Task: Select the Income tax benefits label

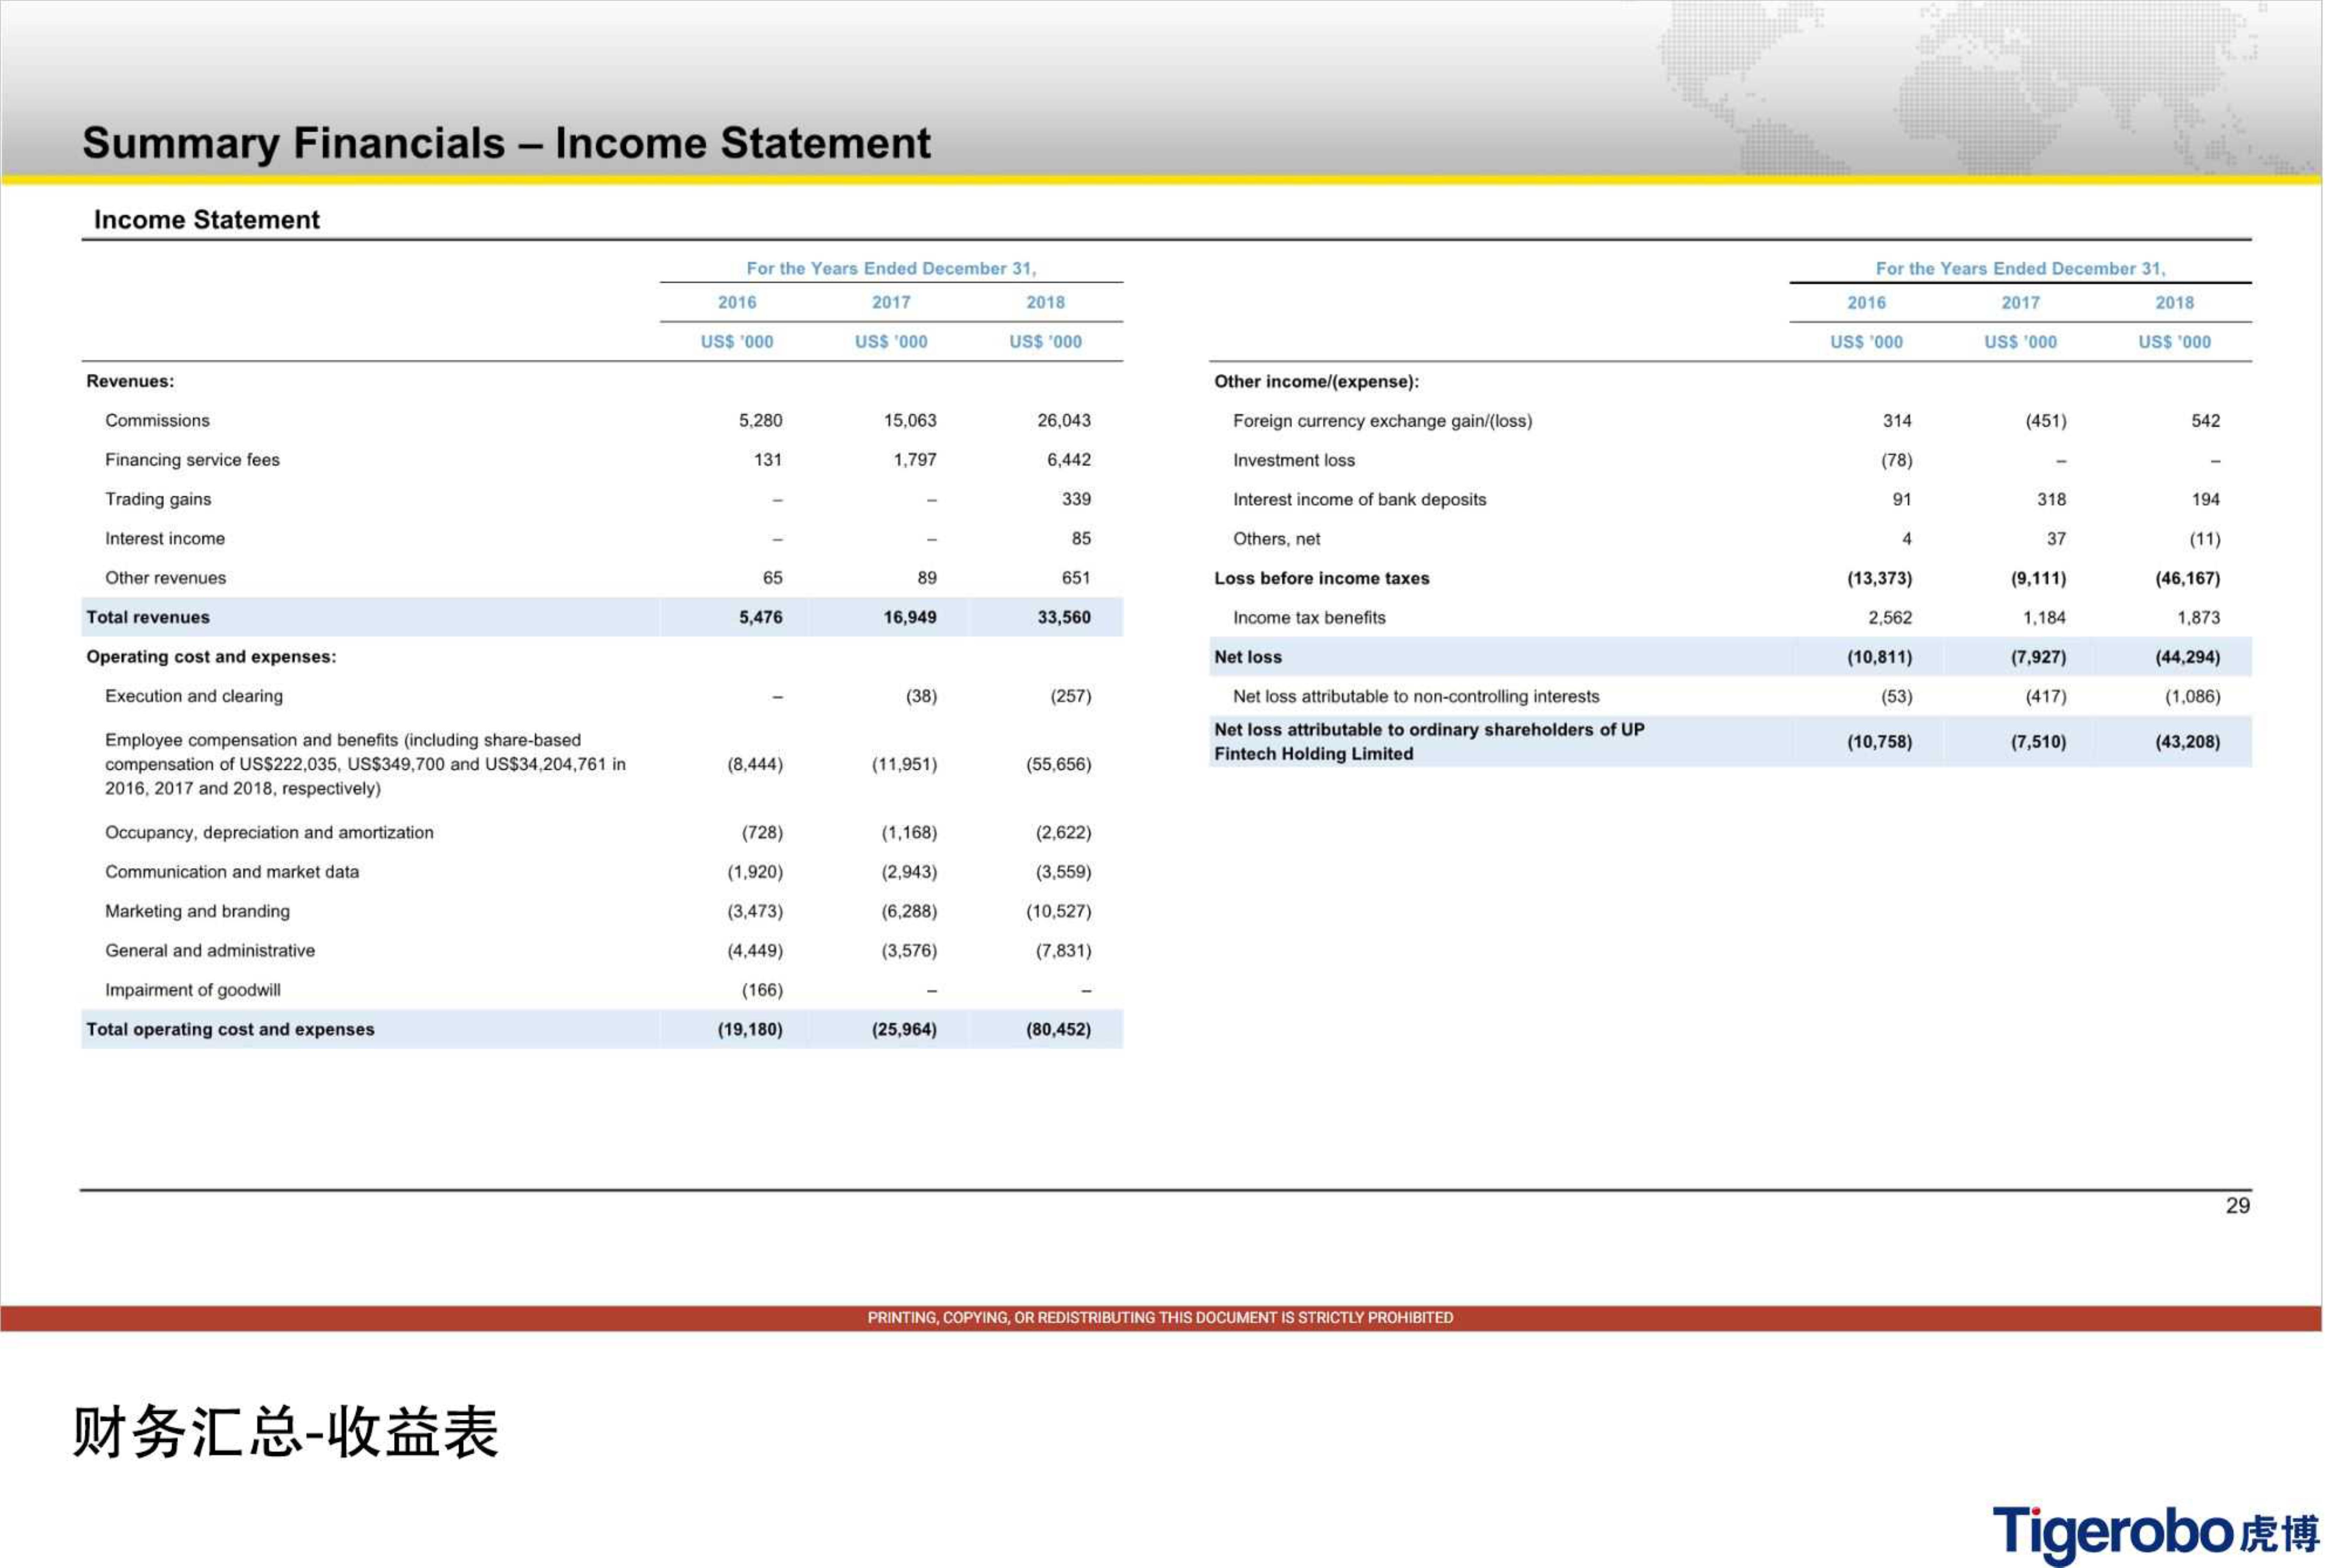Action: (1309, 618)
